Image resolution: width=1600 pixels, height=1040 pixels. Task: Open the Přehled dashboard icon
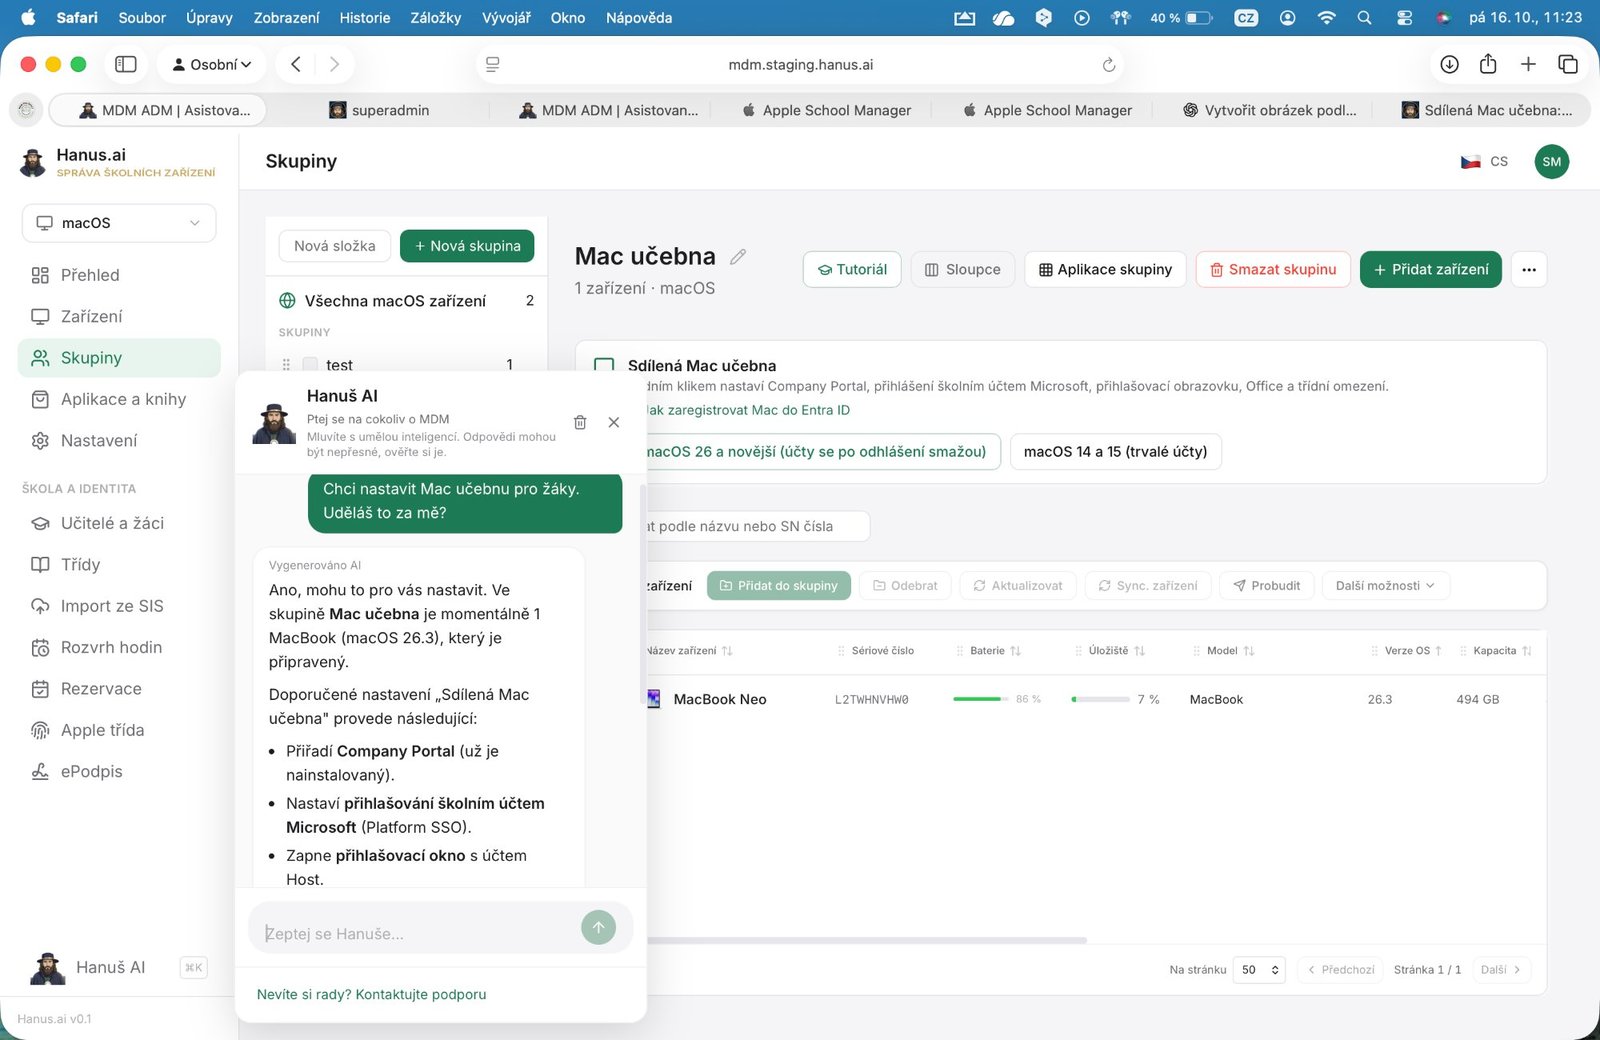(40, 275)
